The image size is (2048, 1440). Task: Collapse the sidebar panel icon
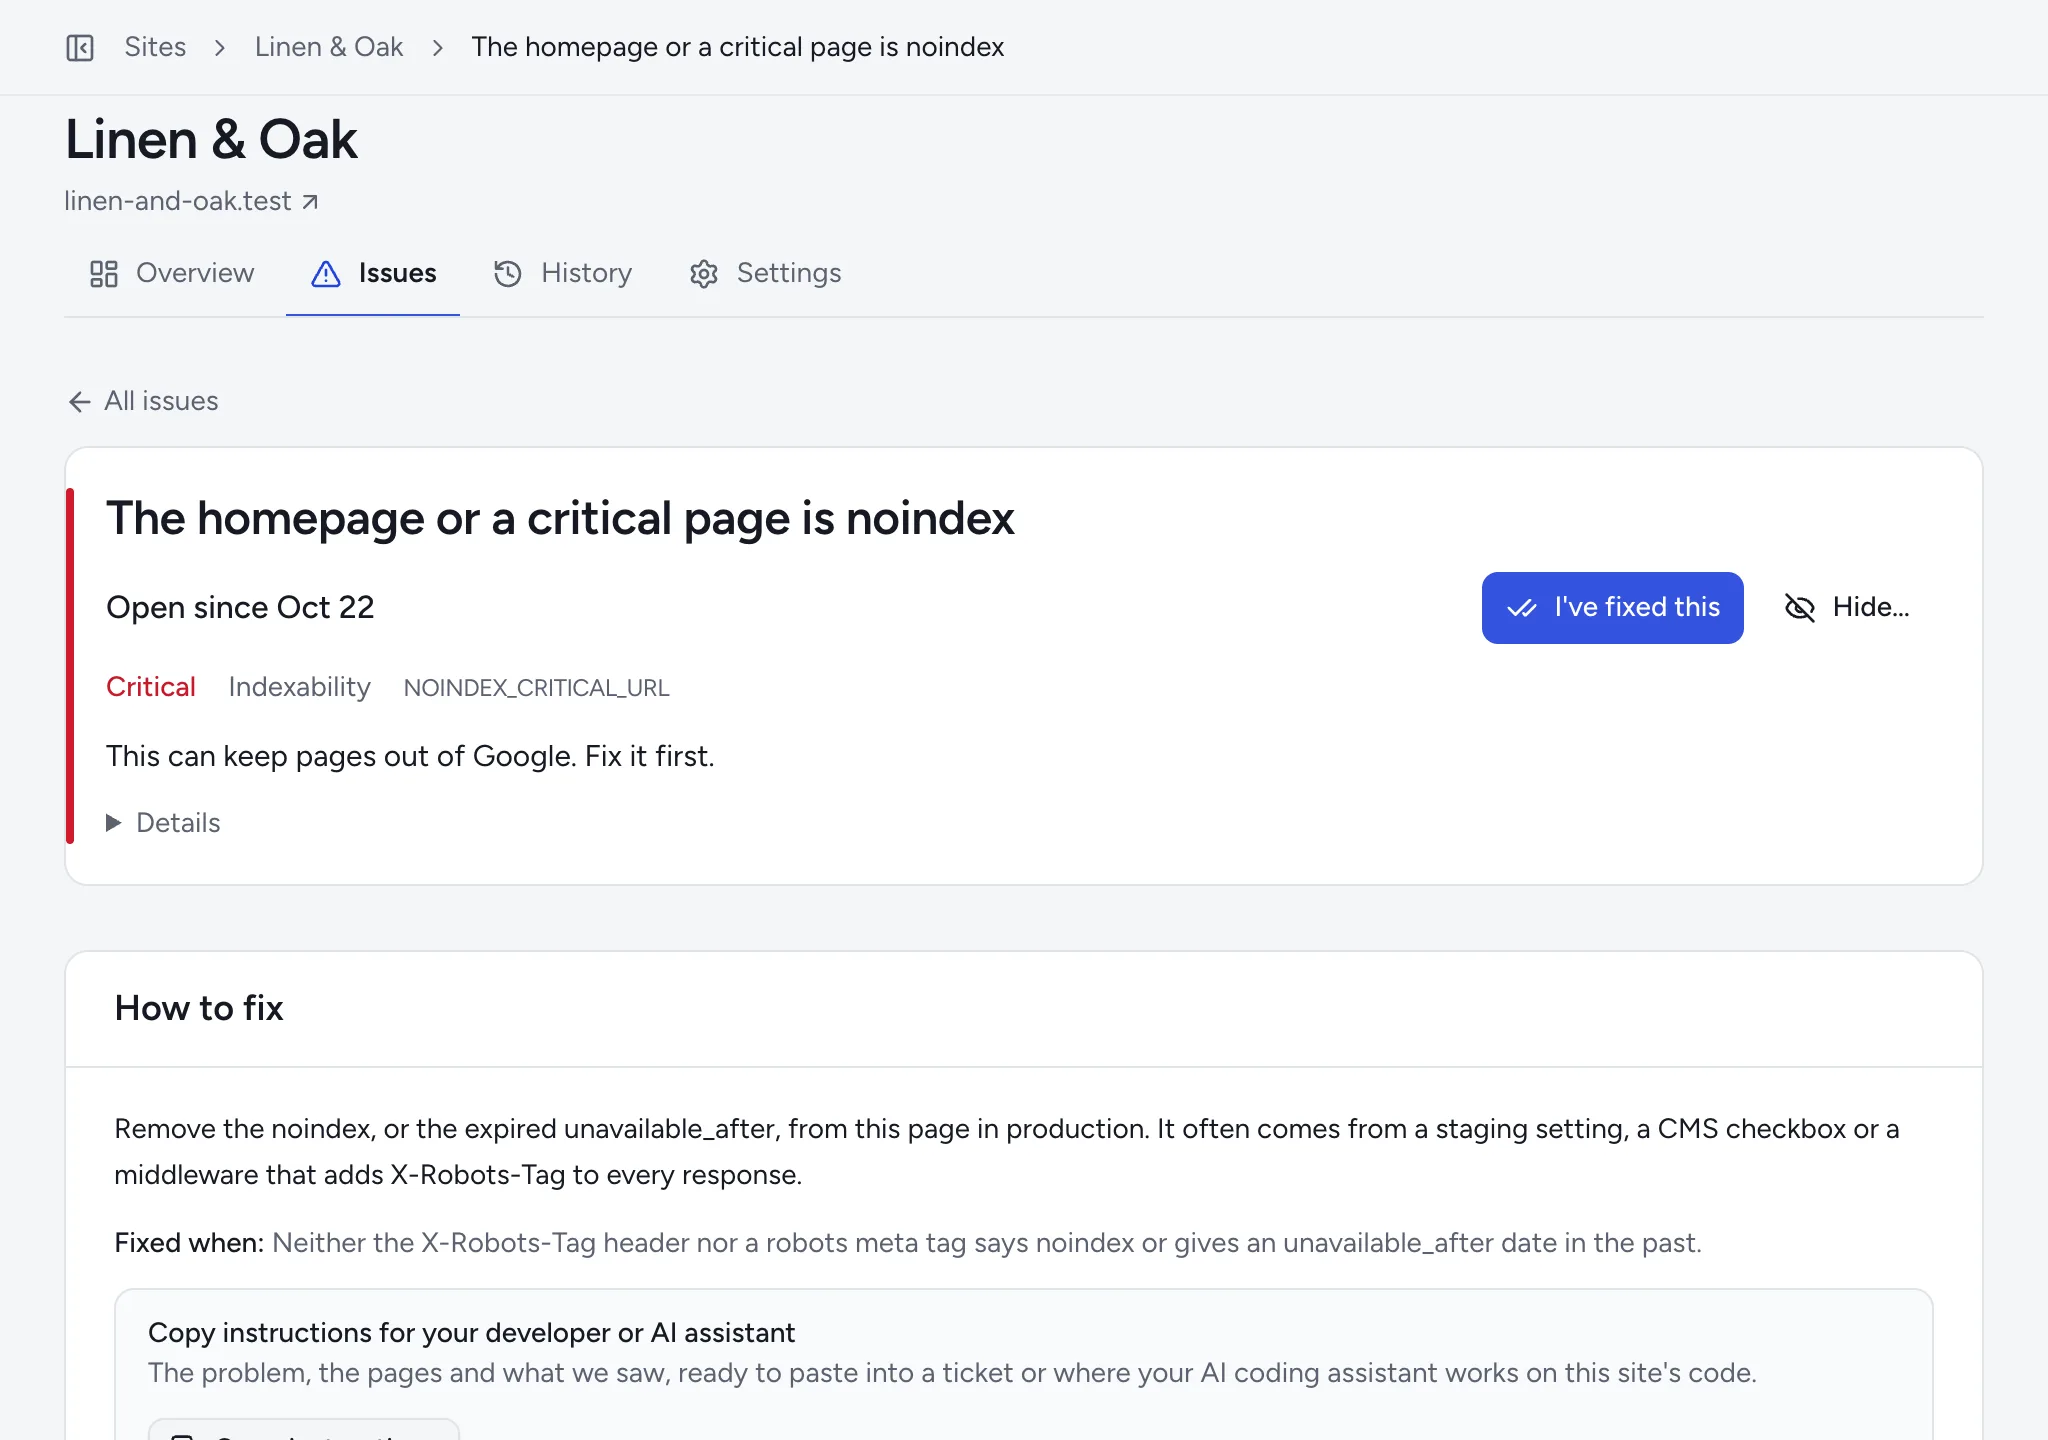[80, 47]
